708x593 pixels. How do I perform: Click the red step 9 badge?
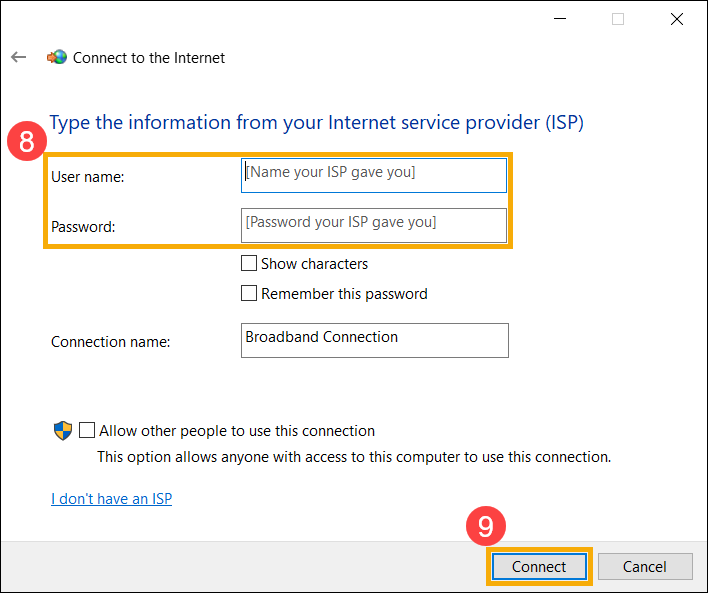click(485, 525)
